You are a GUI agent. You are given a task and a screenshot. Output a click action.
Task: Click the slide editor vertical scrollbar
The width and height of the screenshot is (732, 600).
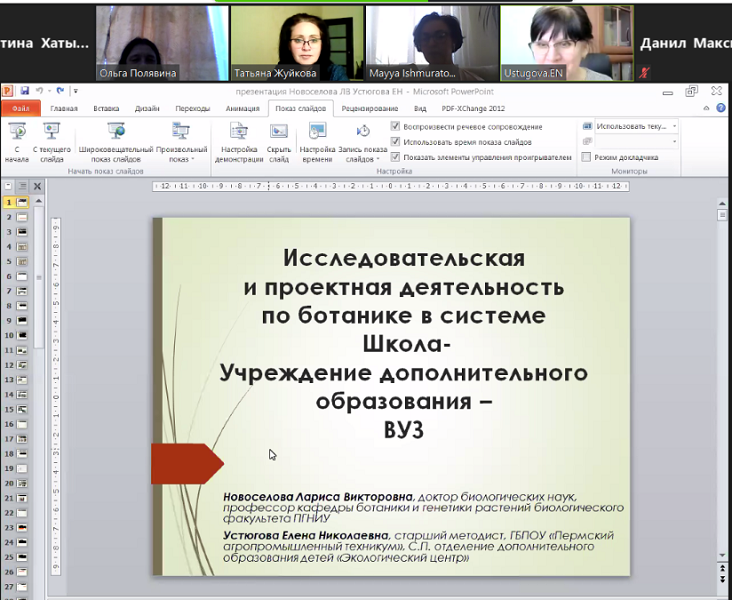(x=722, y=390)
